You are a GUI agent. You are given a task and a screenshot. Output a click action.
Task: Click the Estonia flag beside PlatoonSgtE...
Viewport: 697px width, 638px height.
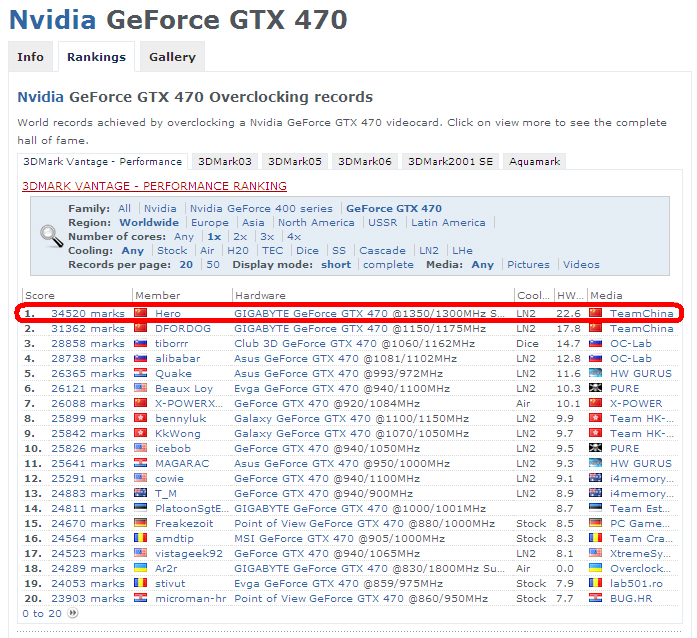[140, 508]
